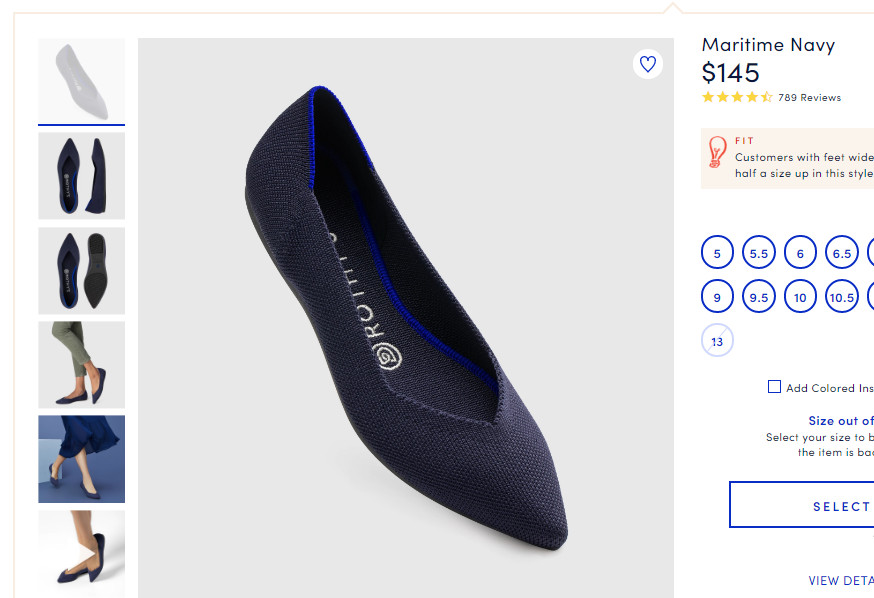The image size is (874, 598).
Task: Choose size 5.5
Action: point(759,254)
